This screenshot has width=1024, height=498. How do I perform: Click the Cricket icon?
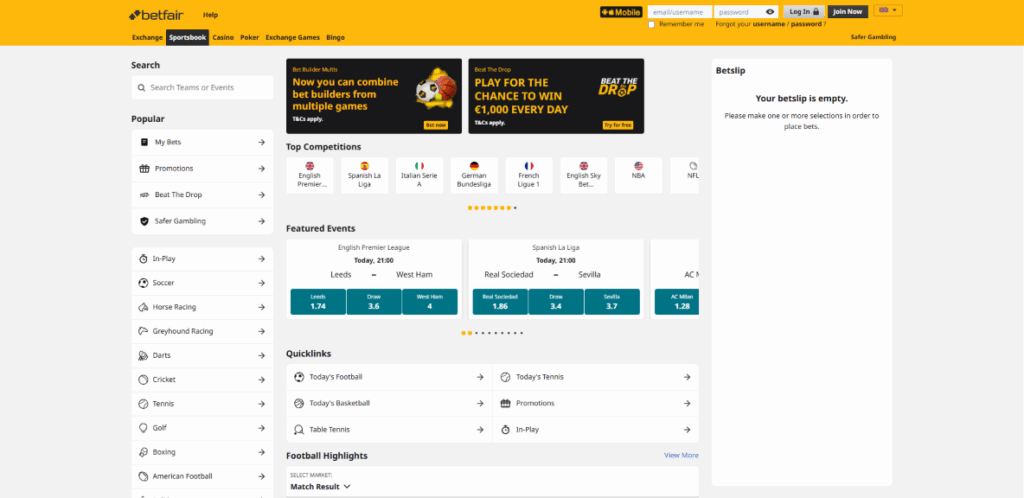click(143, 380)
